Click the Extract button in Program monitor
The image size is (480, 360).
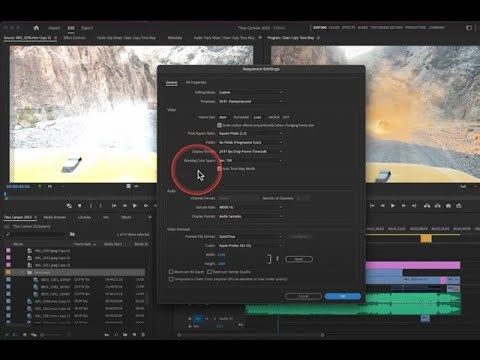[437, 206]
